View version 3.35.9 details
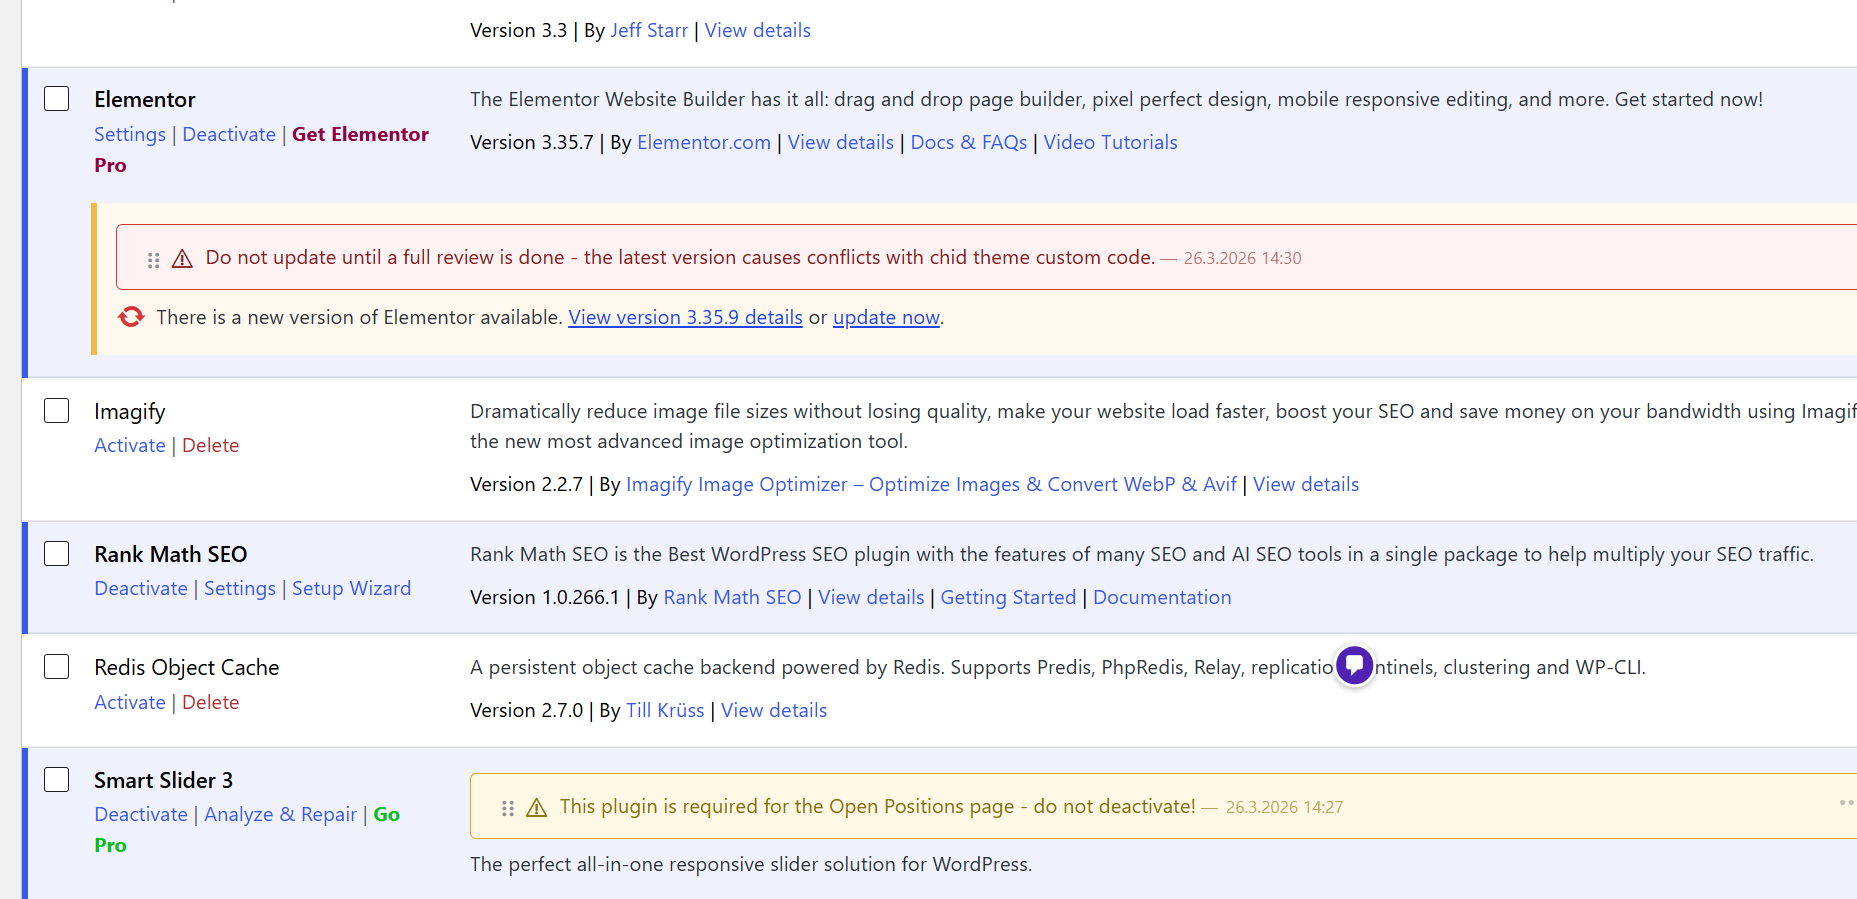This screenshot has height=899, width=1857. 685,317
